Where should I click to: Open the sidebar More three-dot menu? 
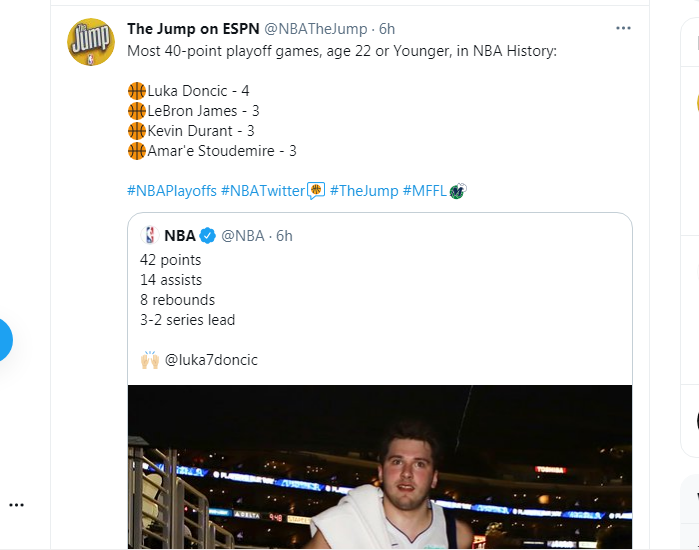16,505
